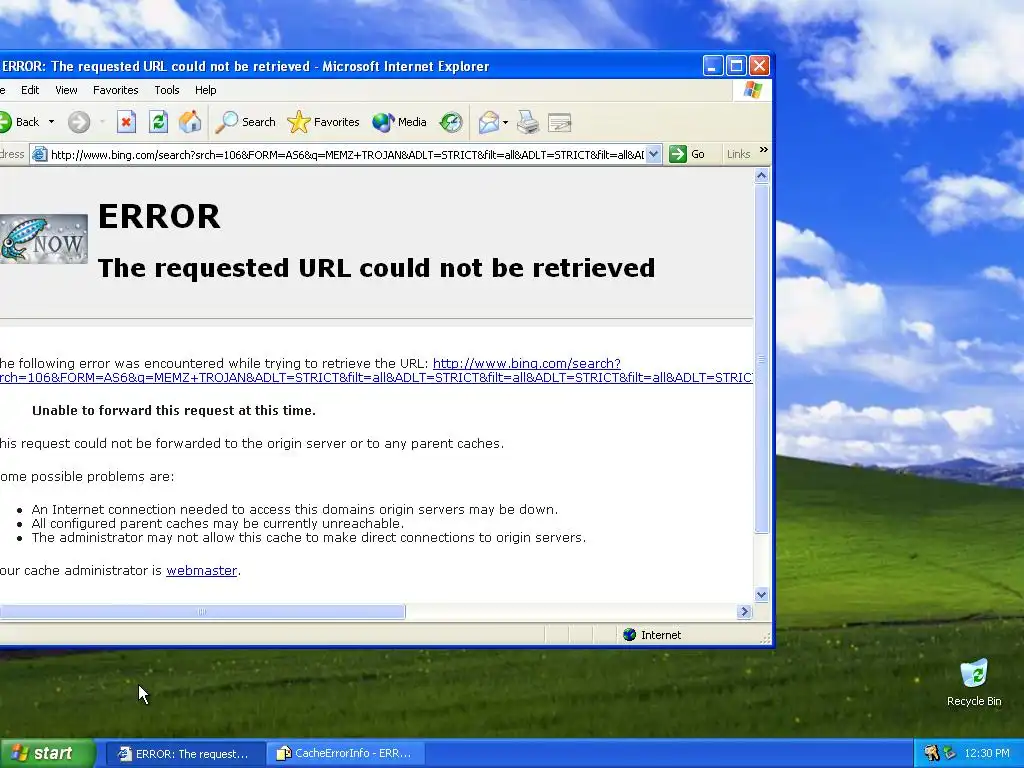Click the Stop loading icon
The width and height of the screenshot is (1024, 768).
[x=126, y=122]
